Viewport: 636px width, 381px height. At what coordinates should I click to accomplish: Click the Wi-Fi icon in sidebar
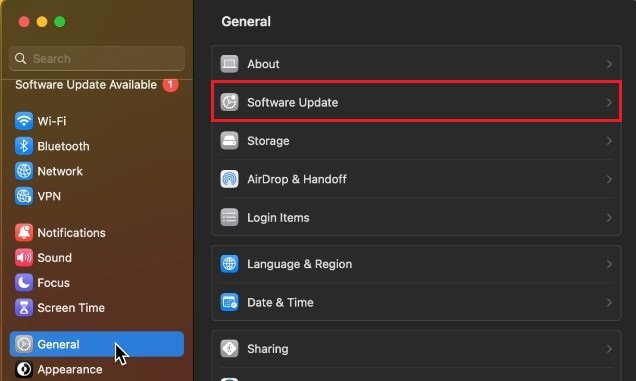24,121
